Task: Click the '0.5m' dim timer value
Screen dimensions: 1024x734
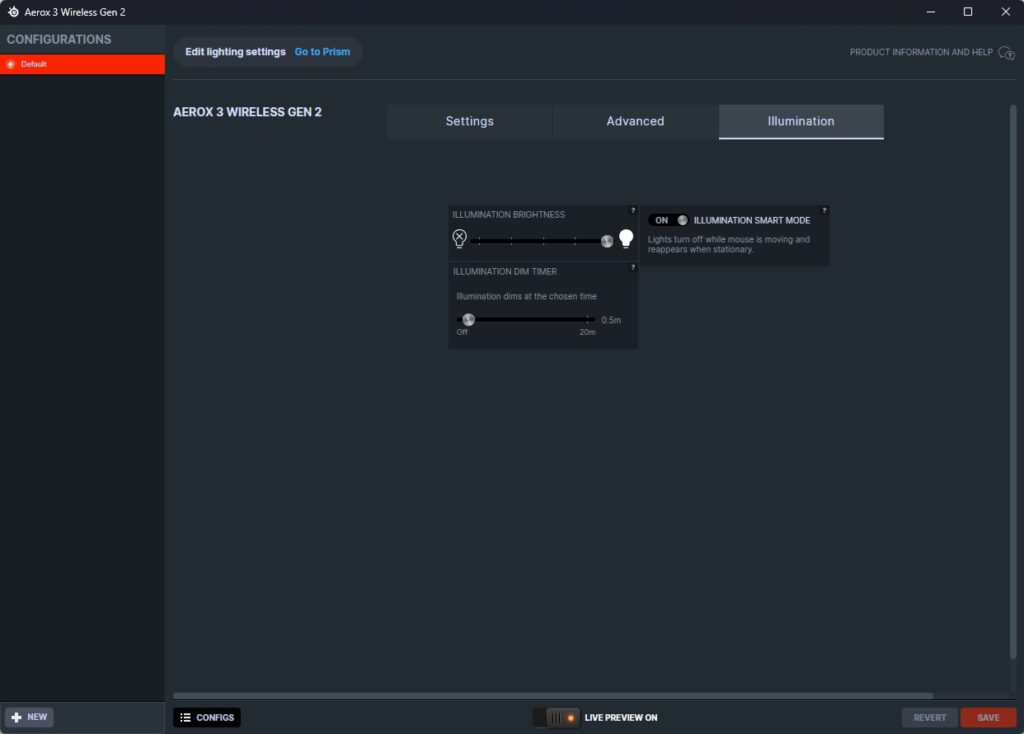Action: [611, 320]
